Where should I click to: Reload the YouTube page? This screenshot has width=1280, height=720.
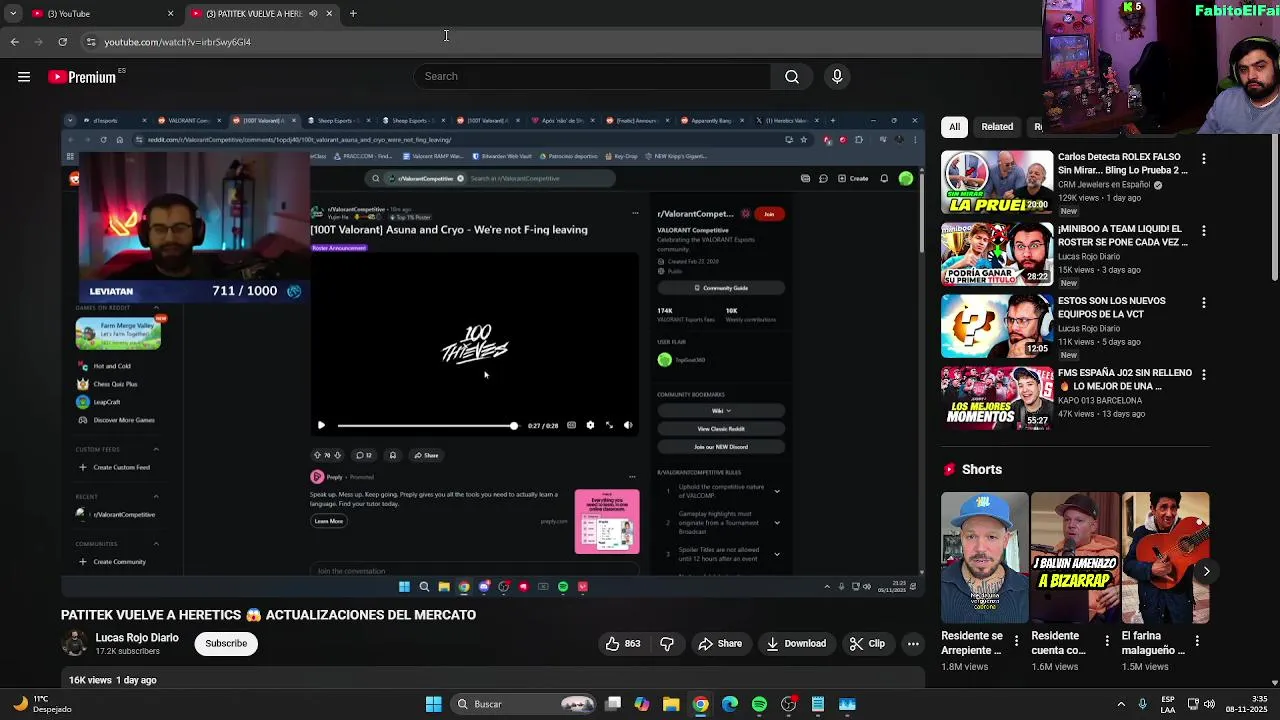point(62,42)
